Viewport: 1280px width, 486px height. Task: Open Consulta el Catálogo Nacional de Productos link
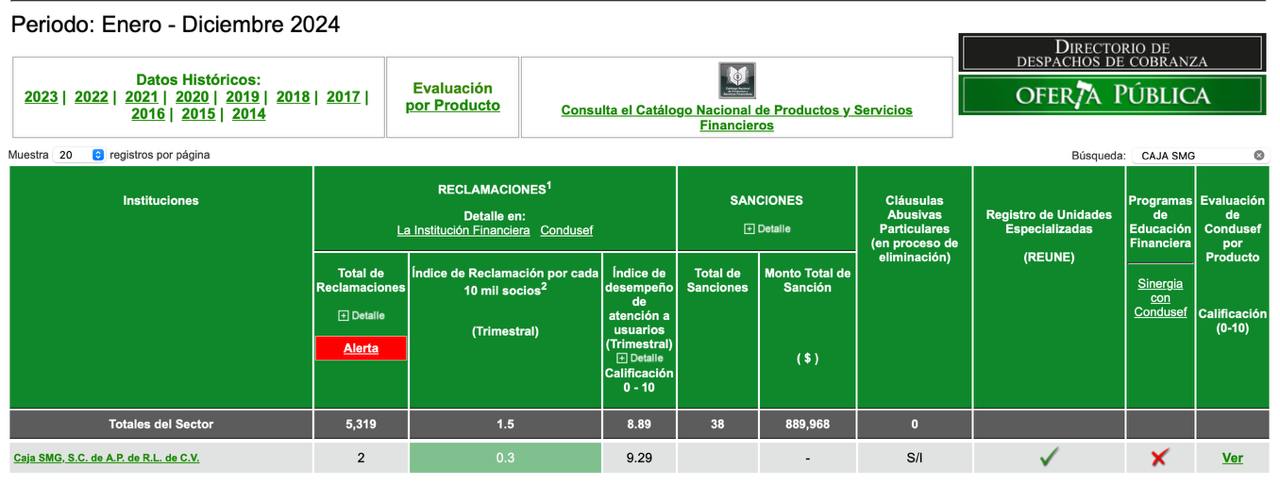coord(737,118)
